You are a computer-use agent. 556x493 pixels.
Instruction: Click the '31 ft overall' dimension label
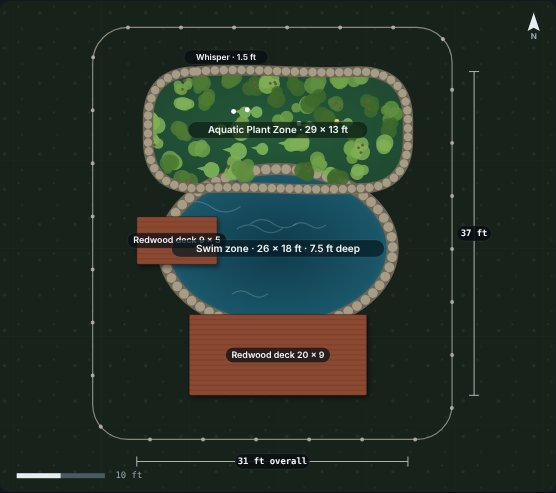pyautogui.click(x=272, y=461)
